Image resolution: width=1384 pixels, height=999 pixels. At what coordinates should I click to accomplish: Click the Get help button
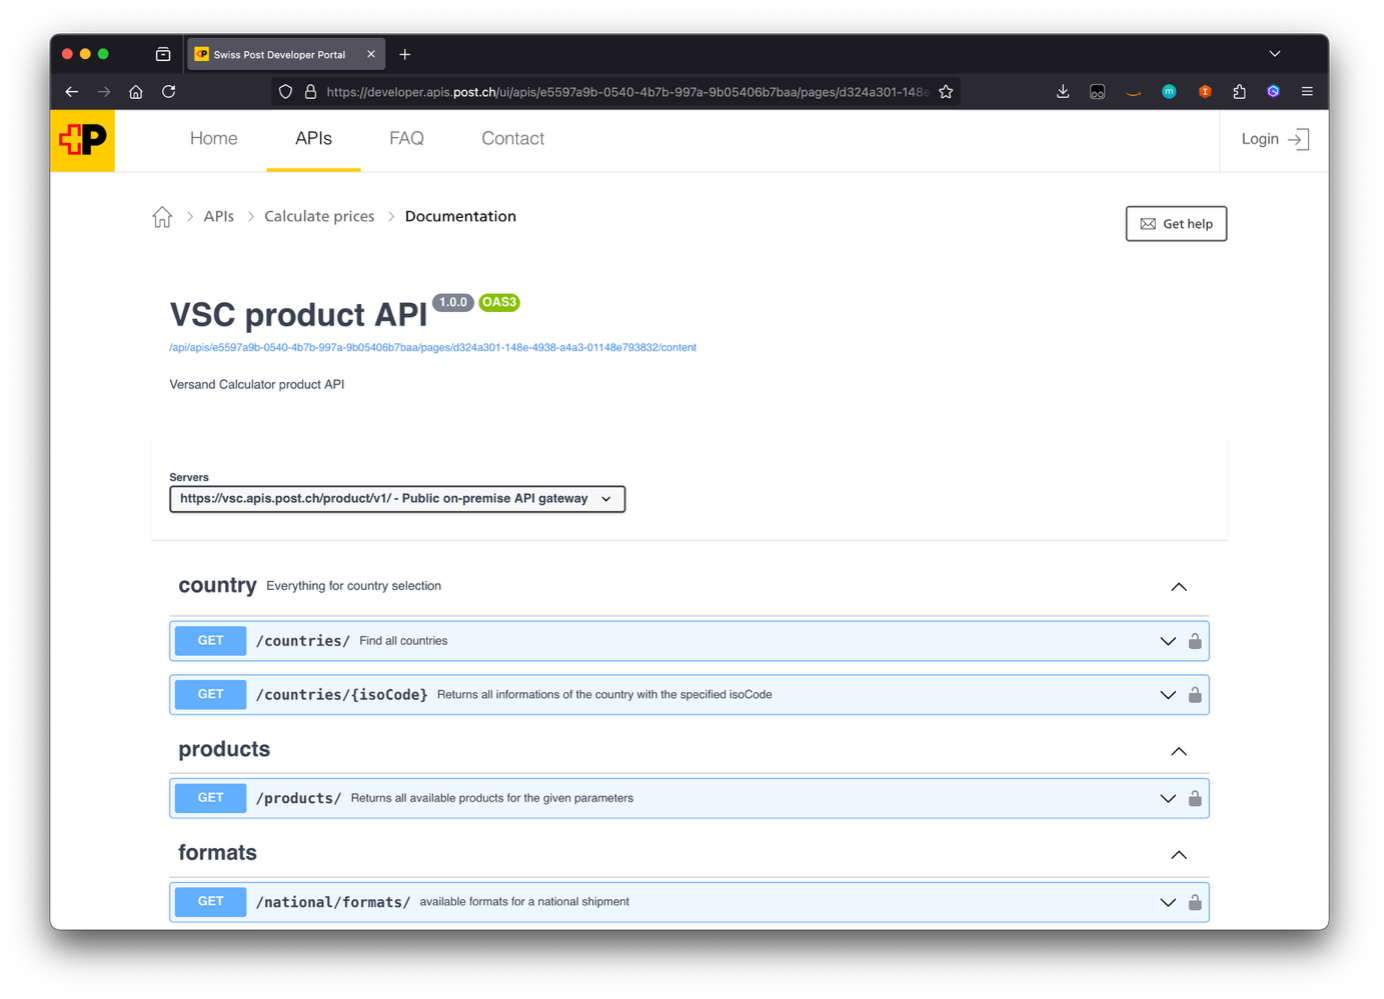(x=1176, y=224)
